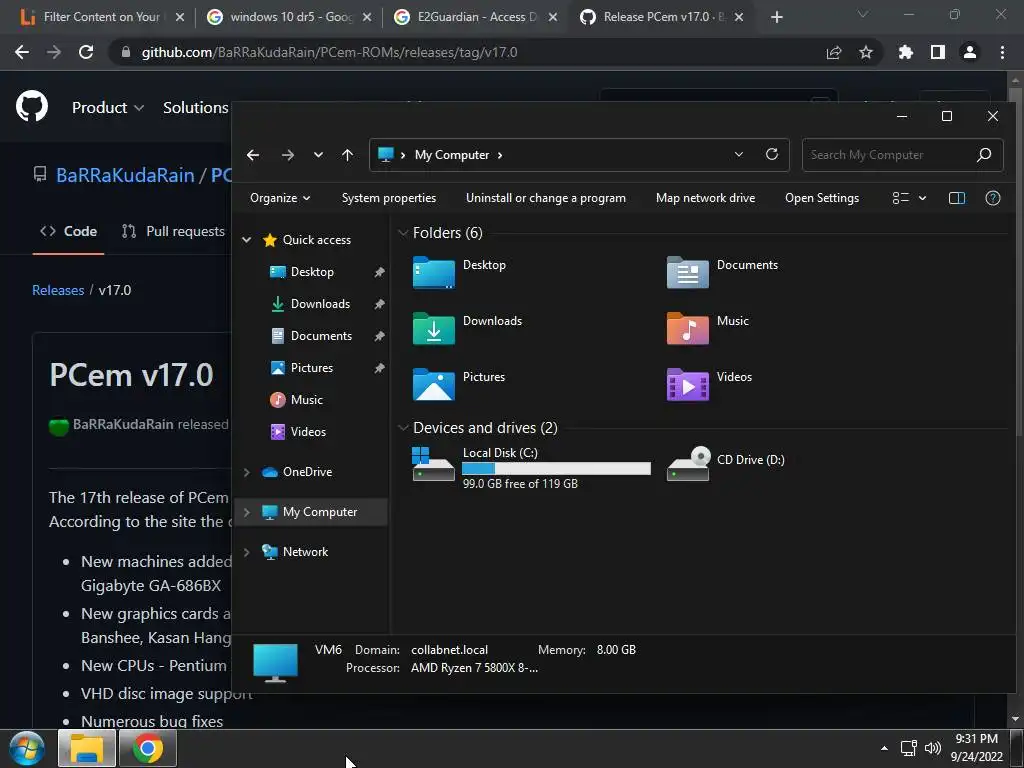Refresh the My Computer view
This screenshot has height=768, width=1024.
coord(772,154)
